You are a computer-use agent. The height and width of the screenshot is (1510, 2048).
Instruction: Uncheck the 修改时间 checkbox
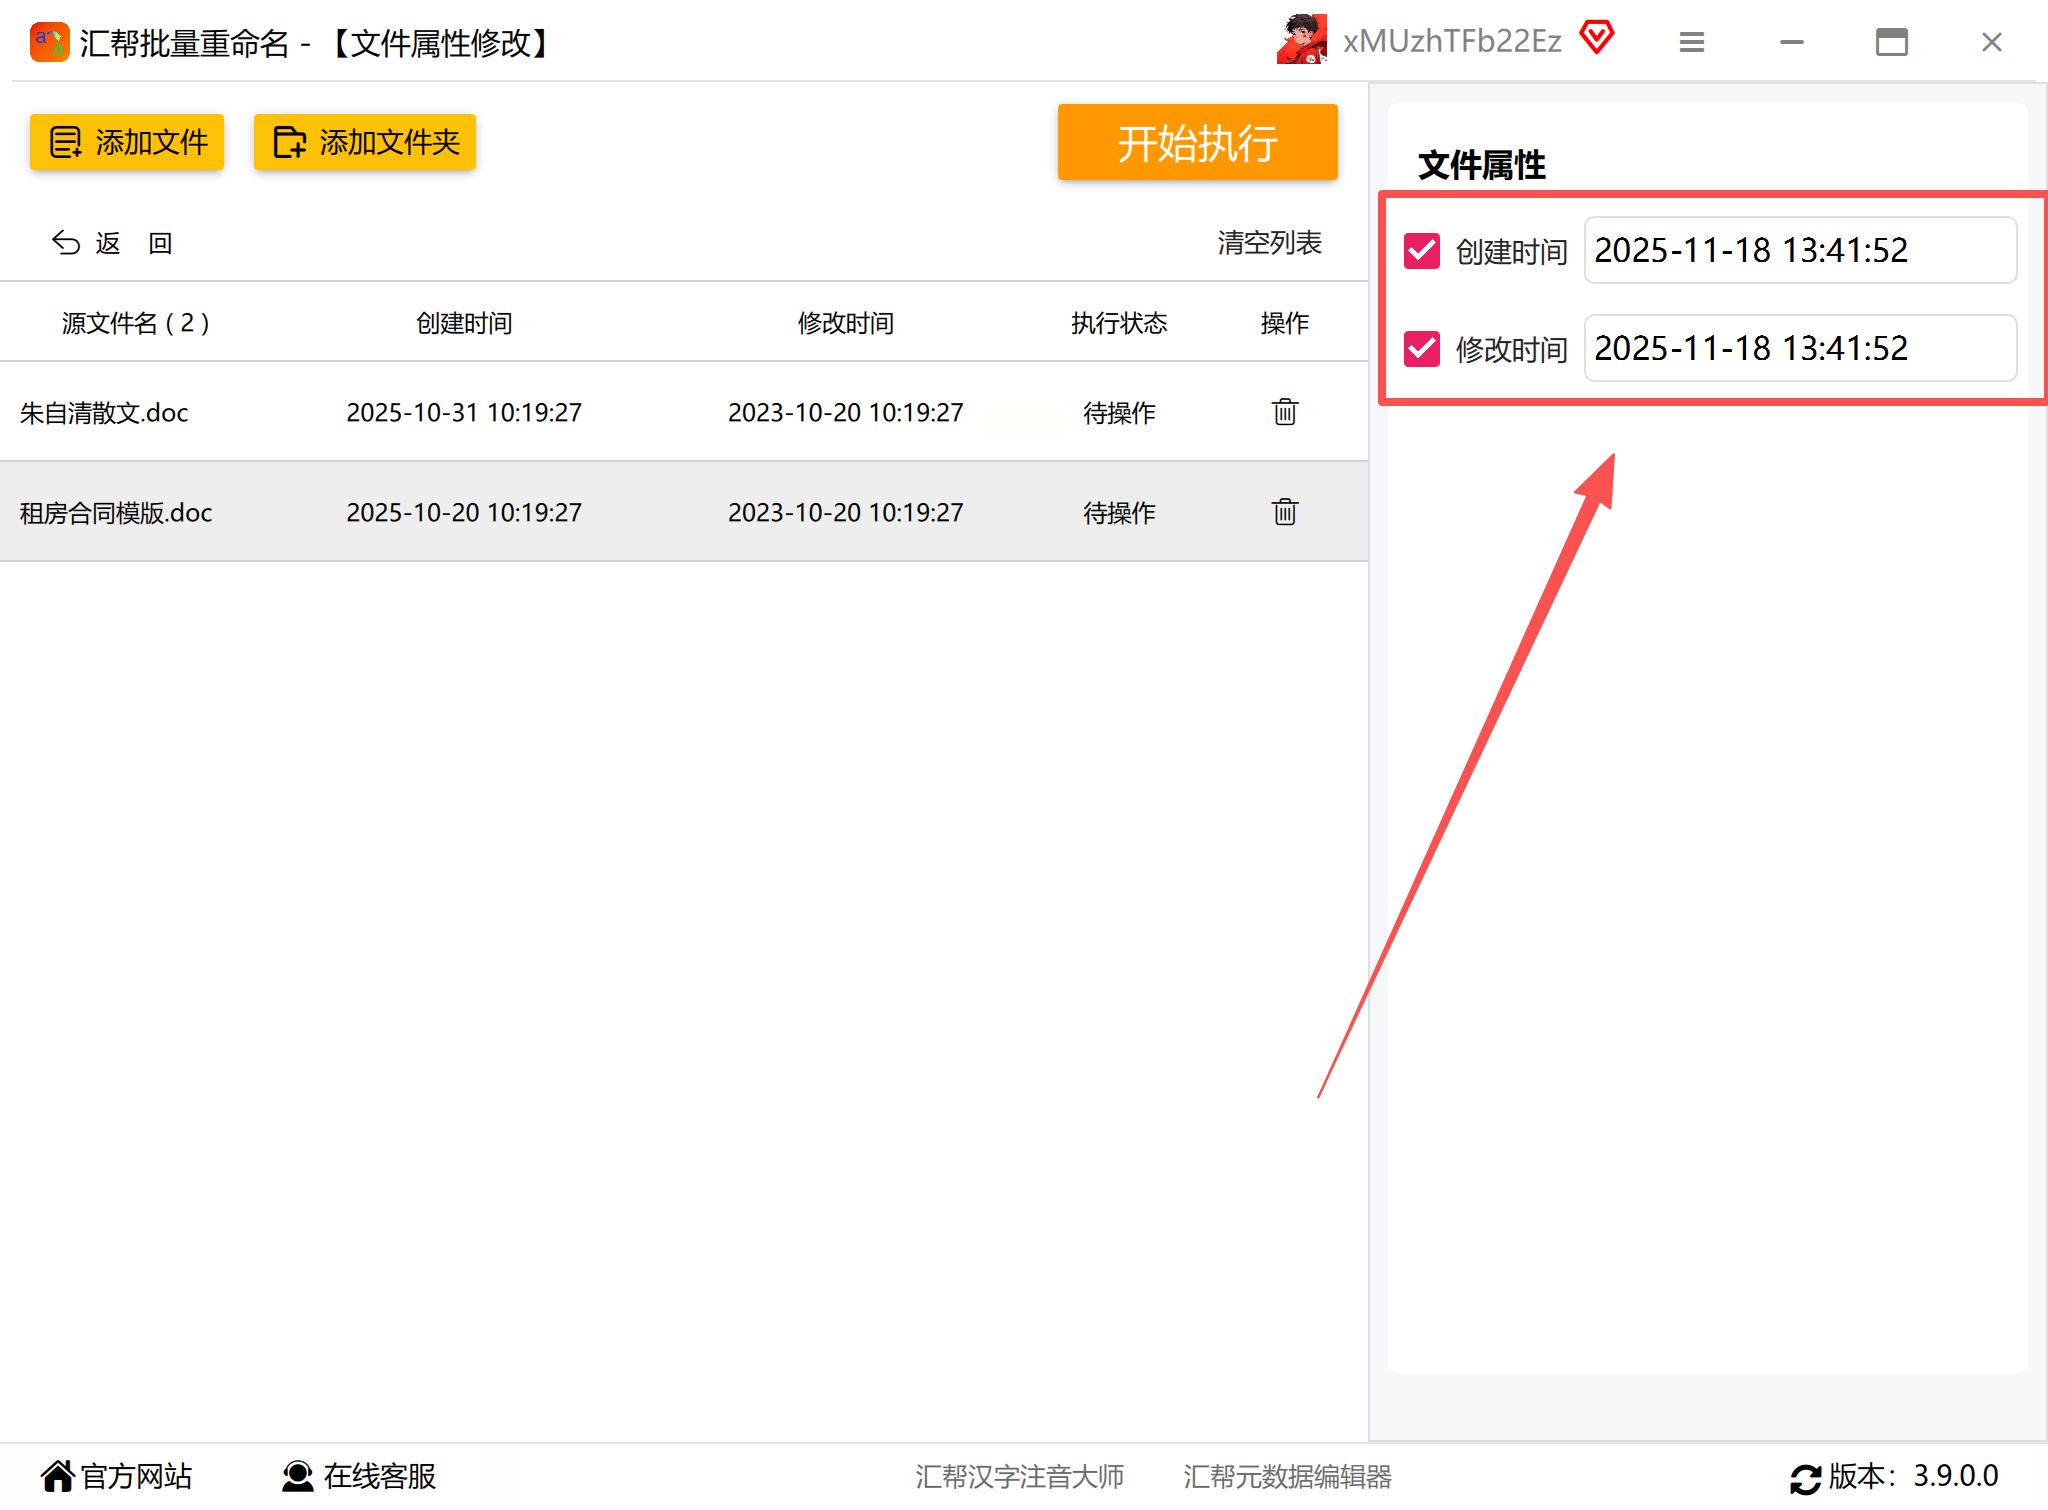[x=1421, y=349]
